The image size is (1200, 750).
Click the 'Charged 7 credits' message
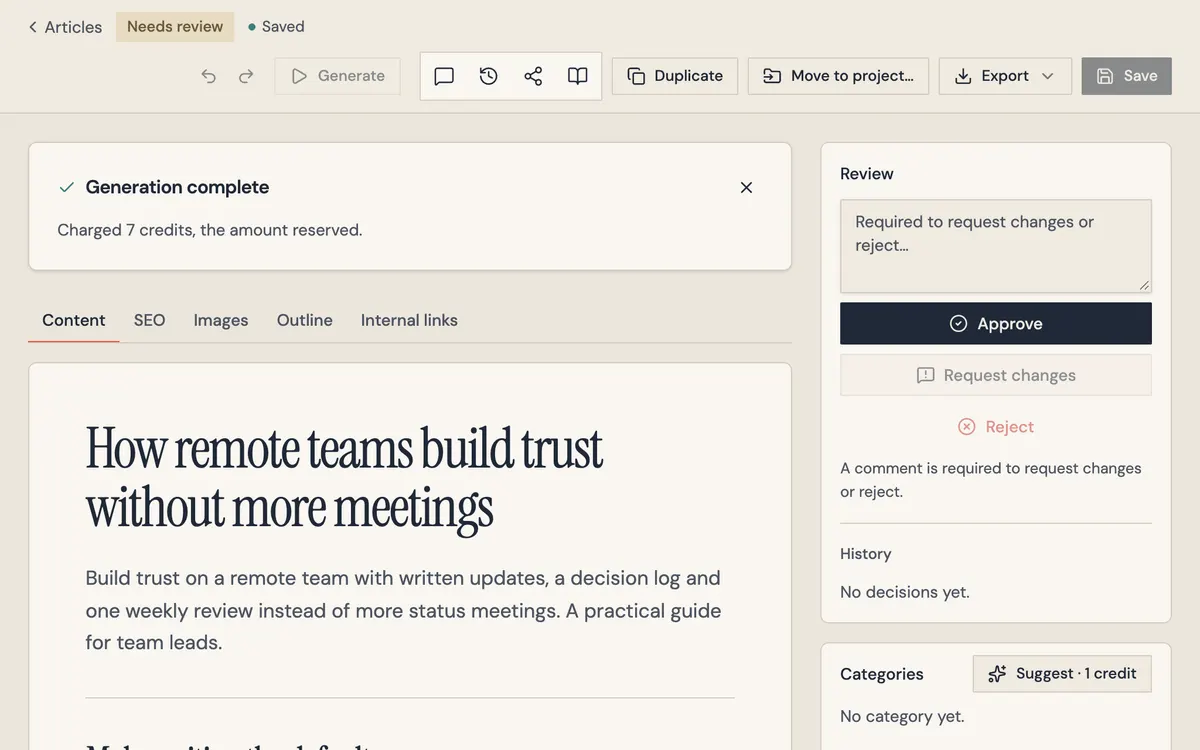coord(210,230)
